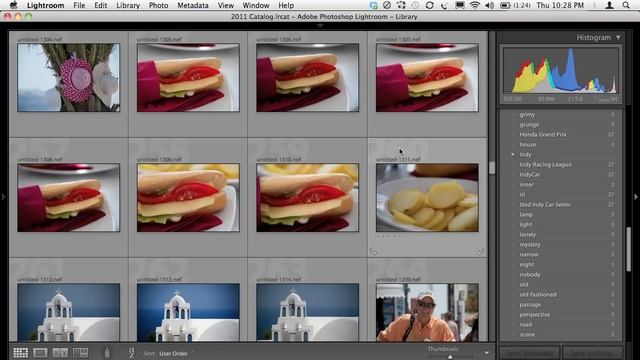
Task: Open Survey view icon
Action: pos(80,353)
